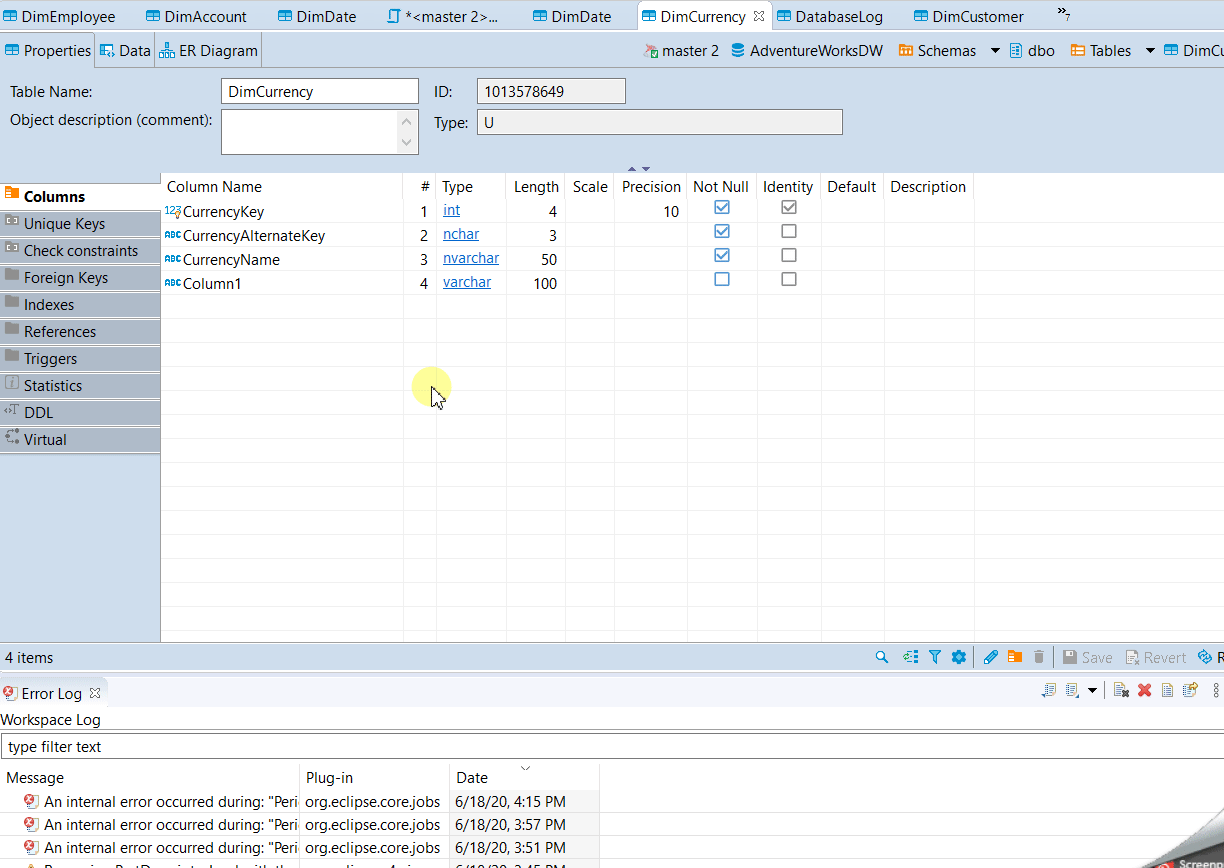Edit selected column using the pencil icon
Image resolution: width=1224 pixels, height=868 pixels.
(x=991, y=657)
